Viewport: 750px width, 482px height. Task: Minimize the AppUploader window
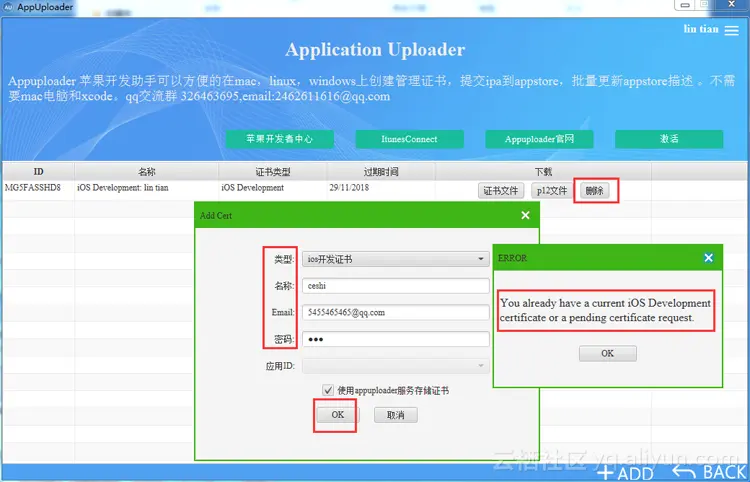(x=685, y=5)
